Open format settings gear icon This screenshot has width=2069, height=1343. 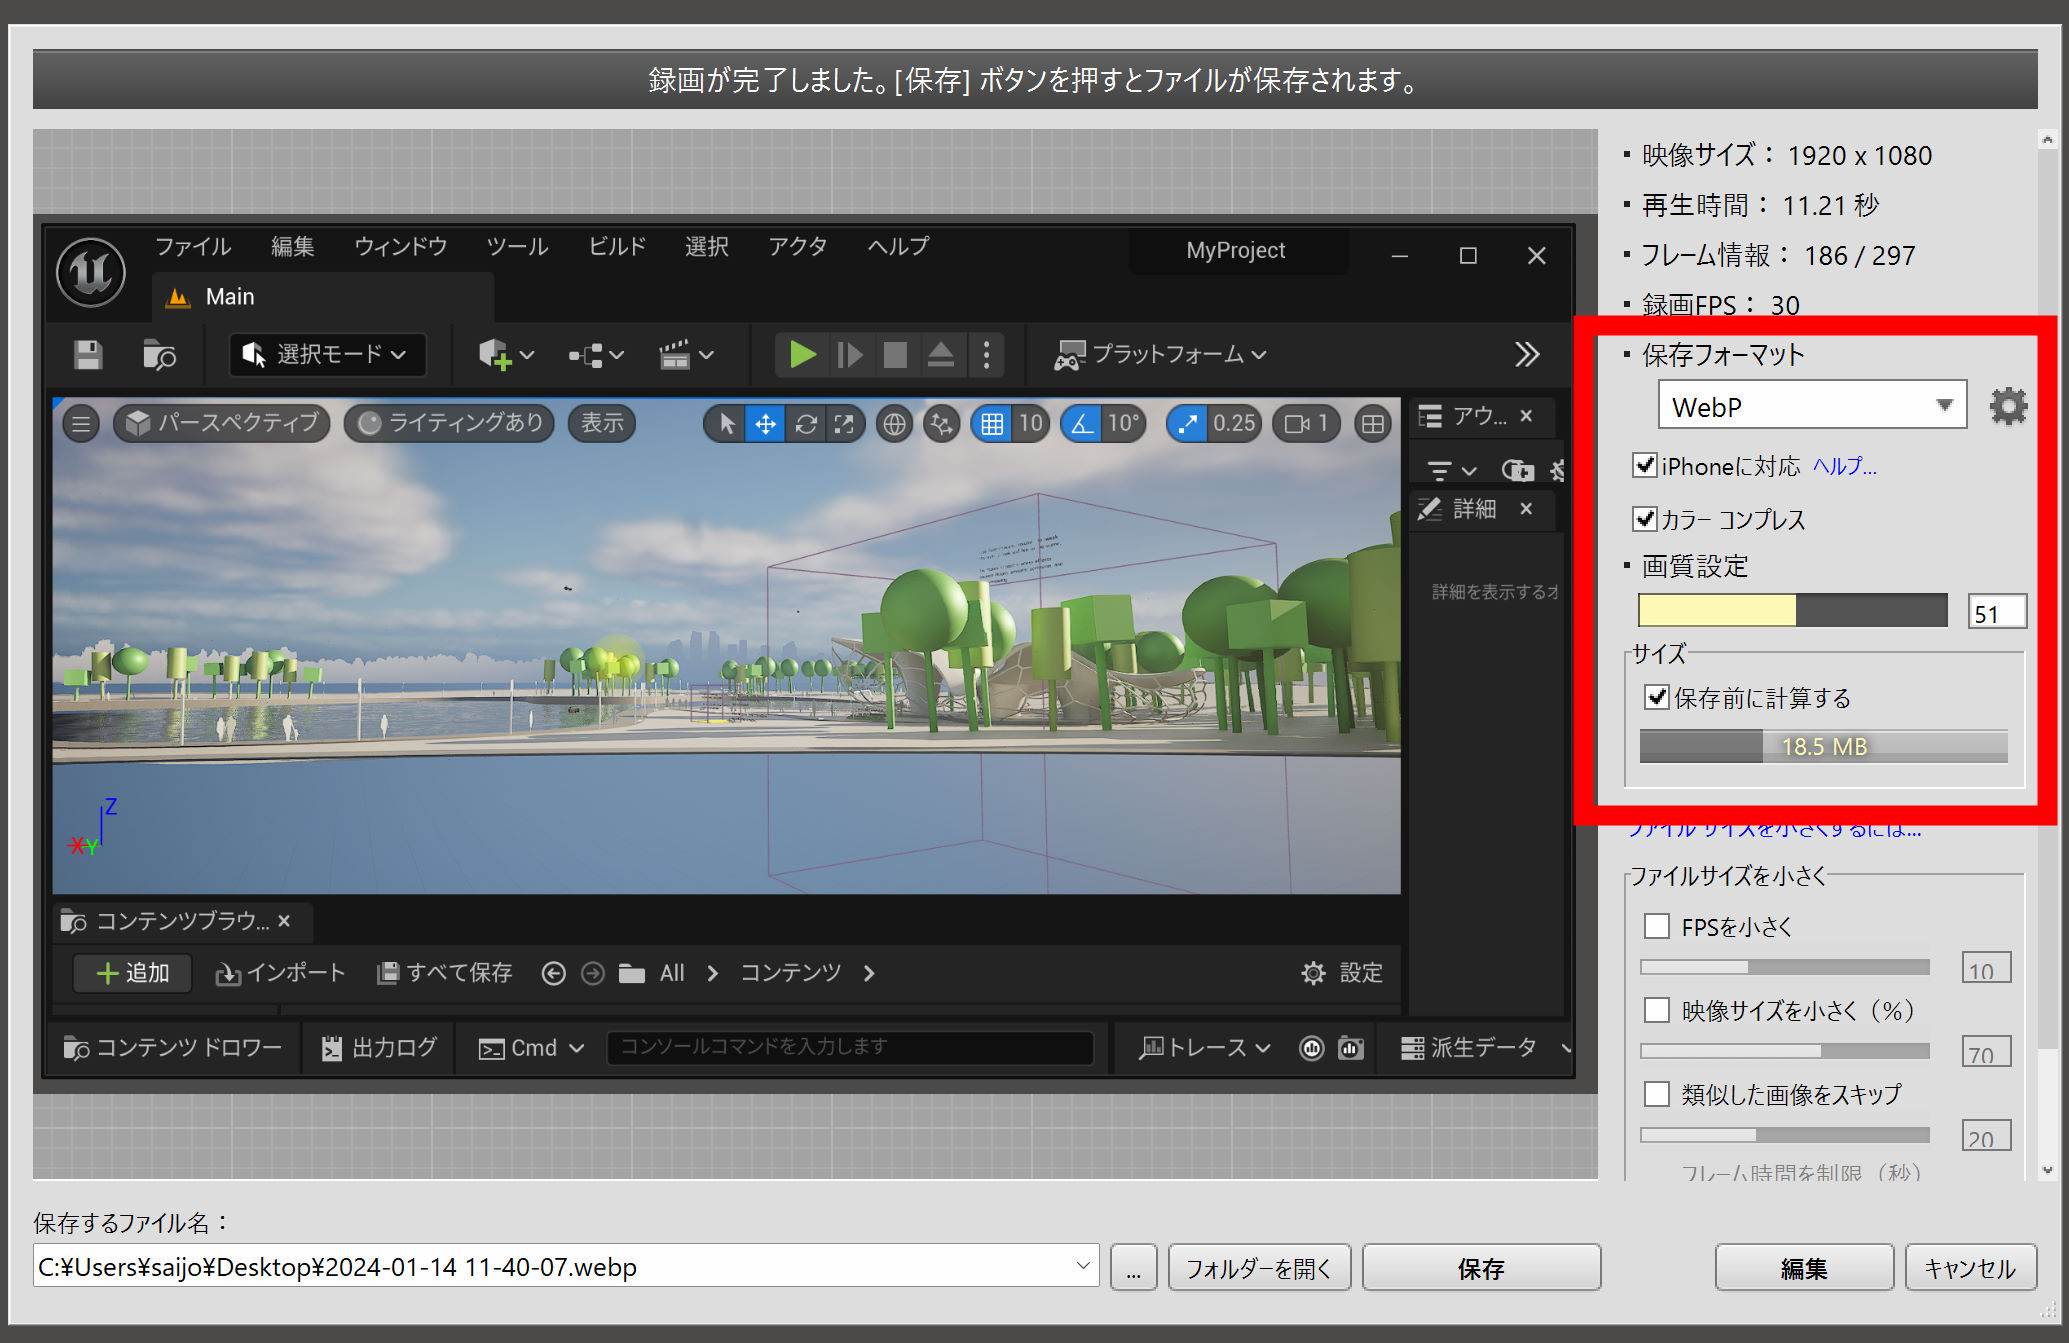tap(2007, 406)
